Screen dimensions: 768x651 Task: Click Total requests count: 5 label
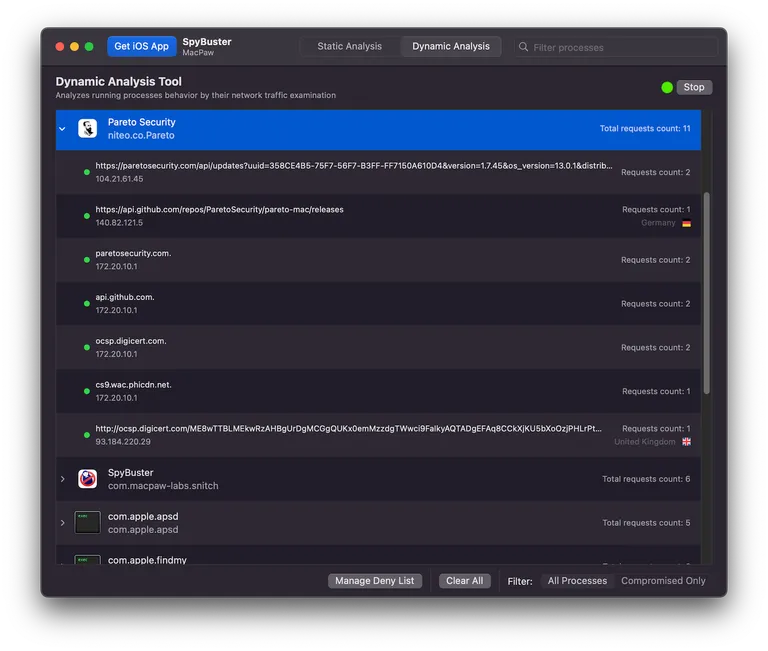646,523
